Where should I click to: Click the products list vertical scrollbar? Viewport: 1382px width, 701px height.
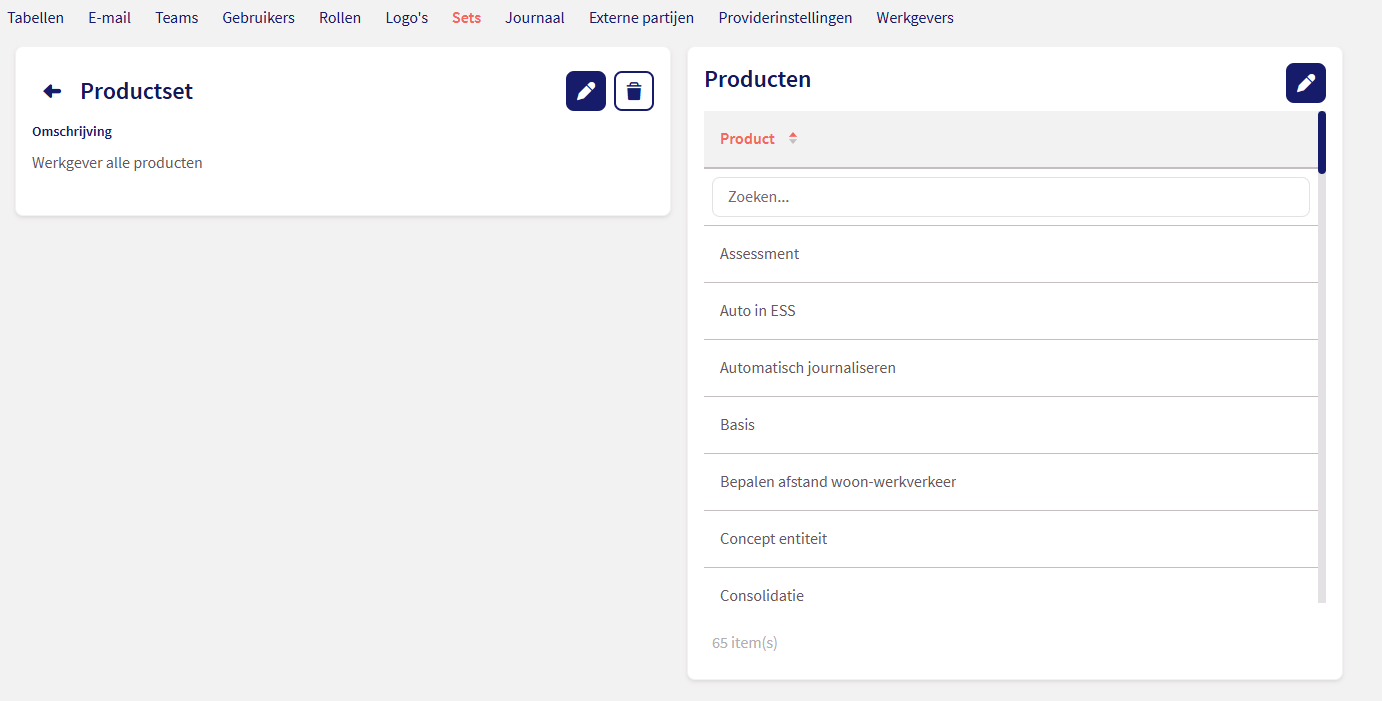[x=1322, y=400]
